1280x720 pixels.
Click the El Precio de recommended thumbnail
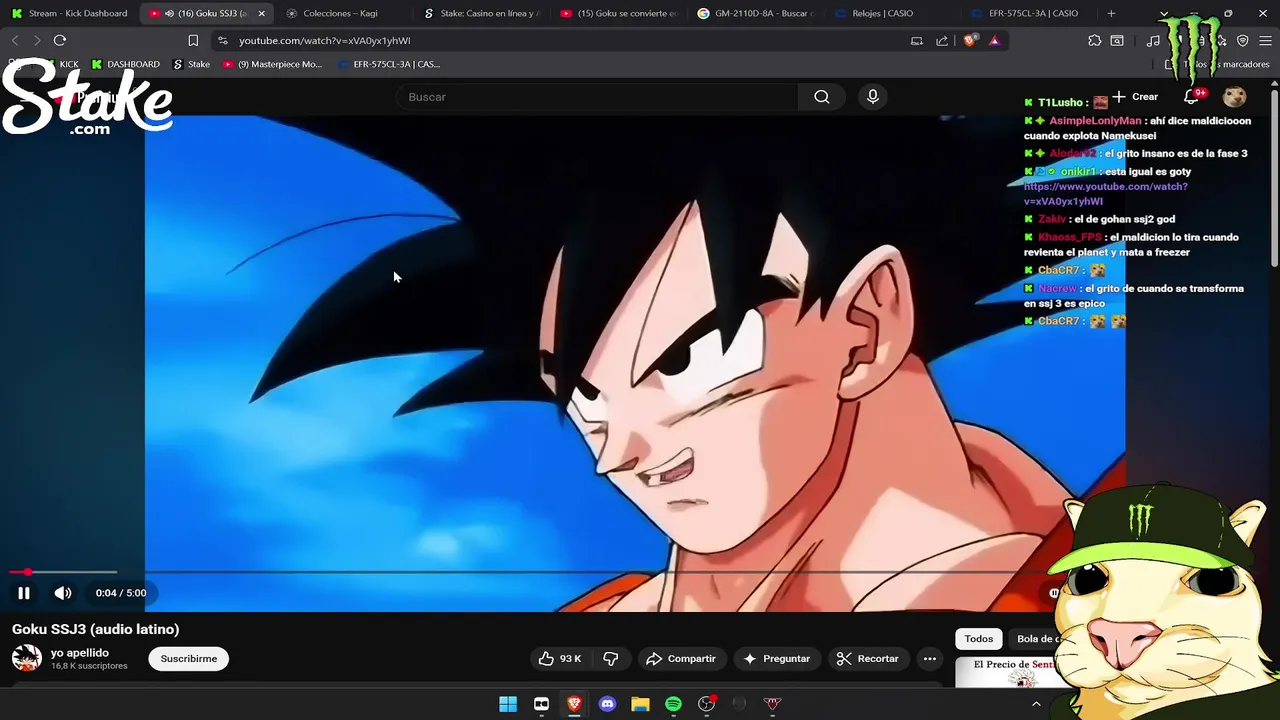1008,672
